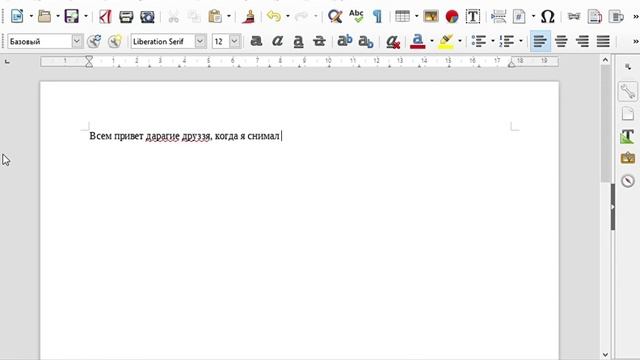Screen dimensions: 640x360
Task: Expand the paste options dropdown arrow
Action: click(x=229, y=16)
